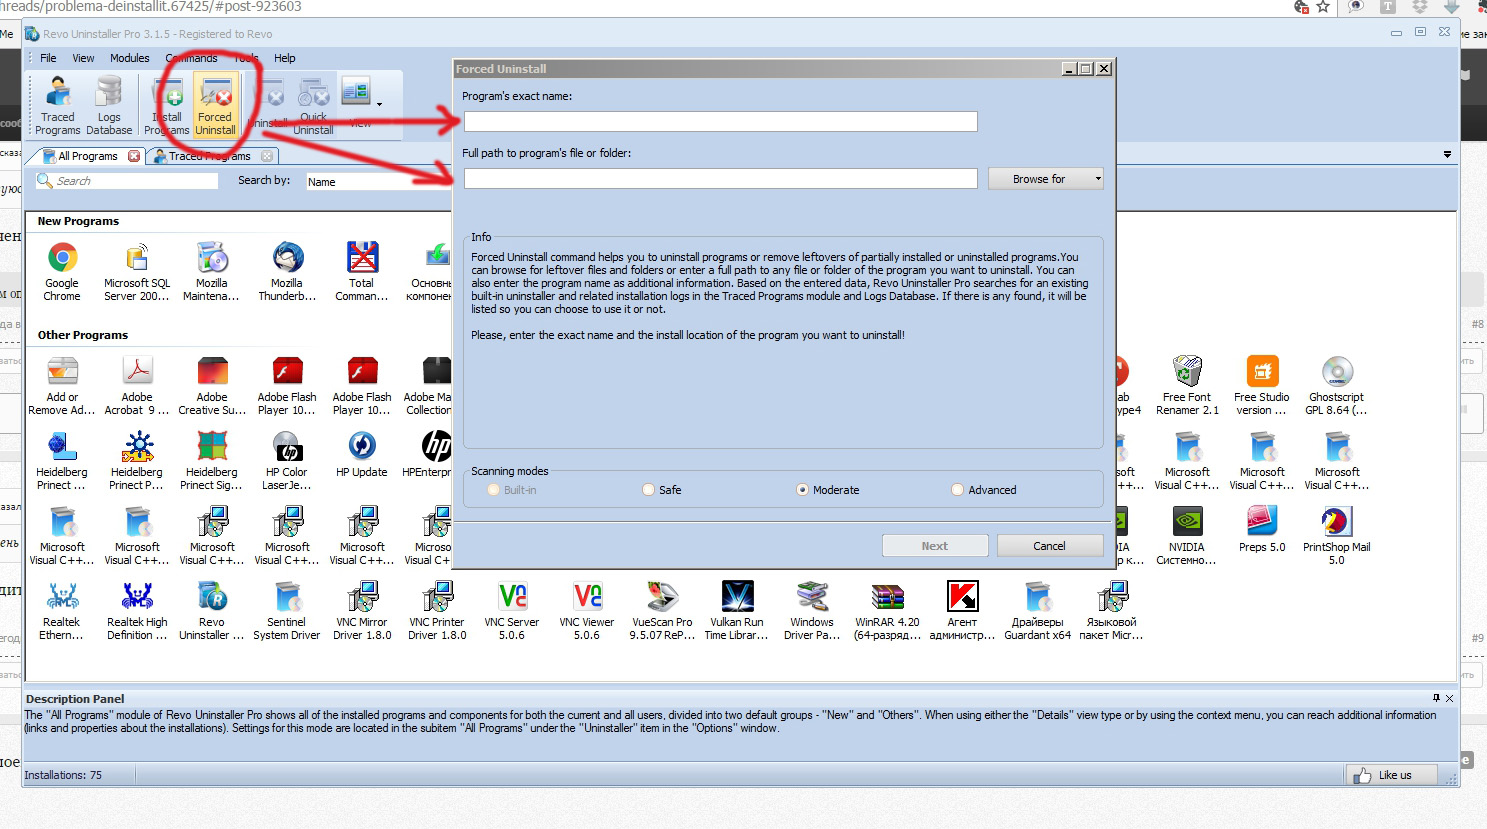Focus the Program's exact name field

[720, 122]
